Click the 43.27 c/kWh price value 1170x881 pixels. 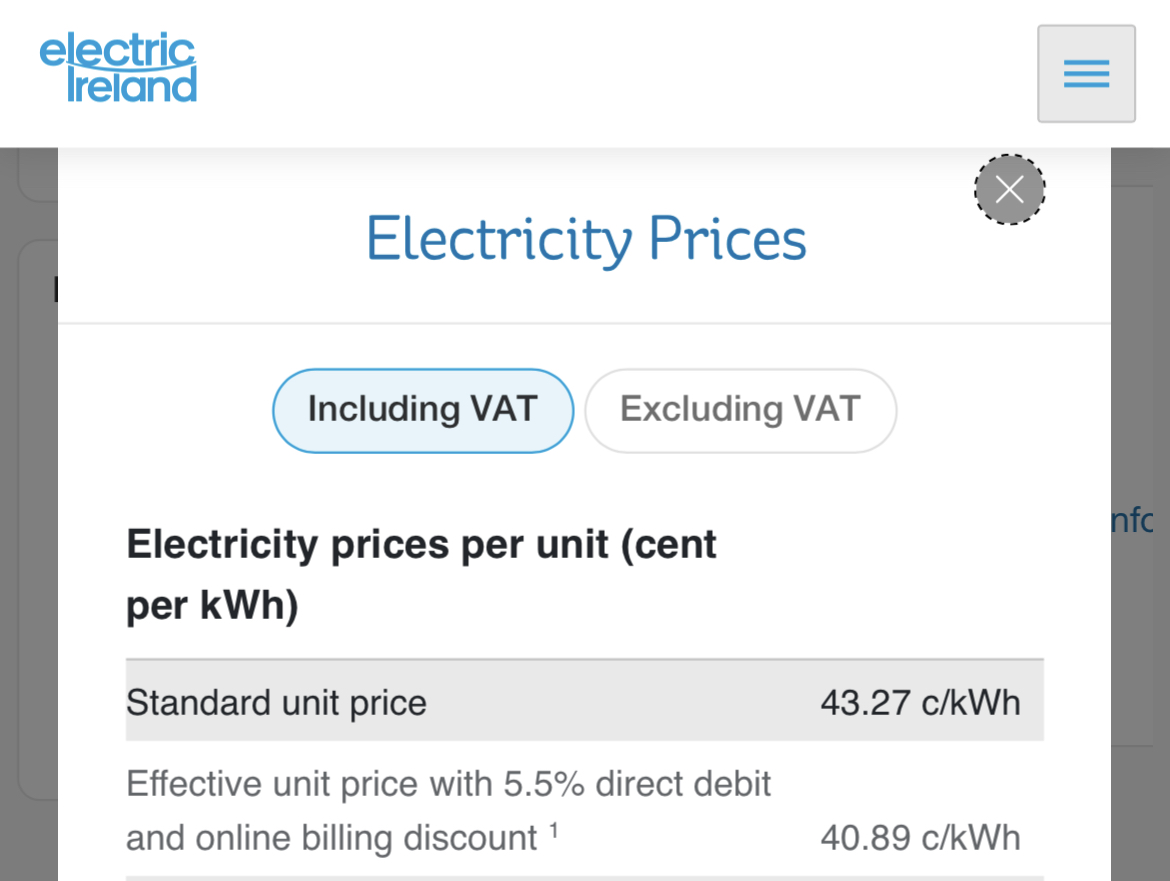pyautogui.click(x=920, y=703)
